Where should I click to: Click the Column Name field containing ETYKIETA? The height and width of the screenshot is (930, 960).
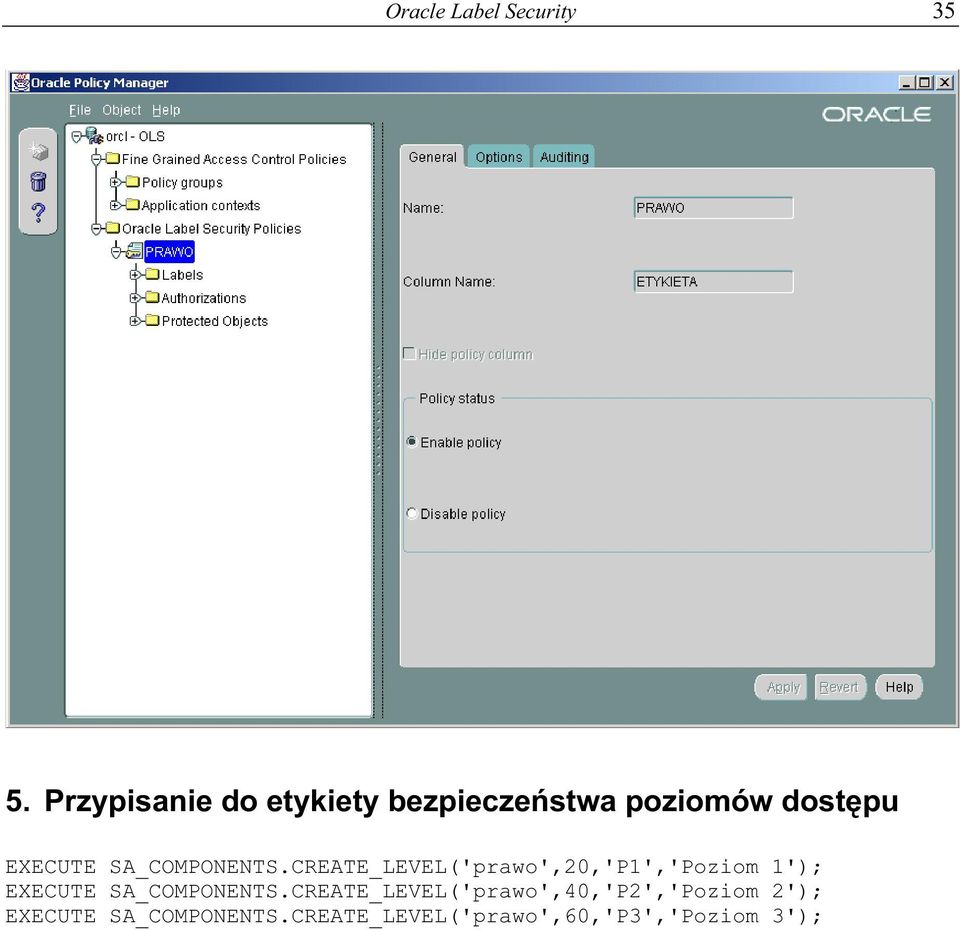tap(713, 281)
